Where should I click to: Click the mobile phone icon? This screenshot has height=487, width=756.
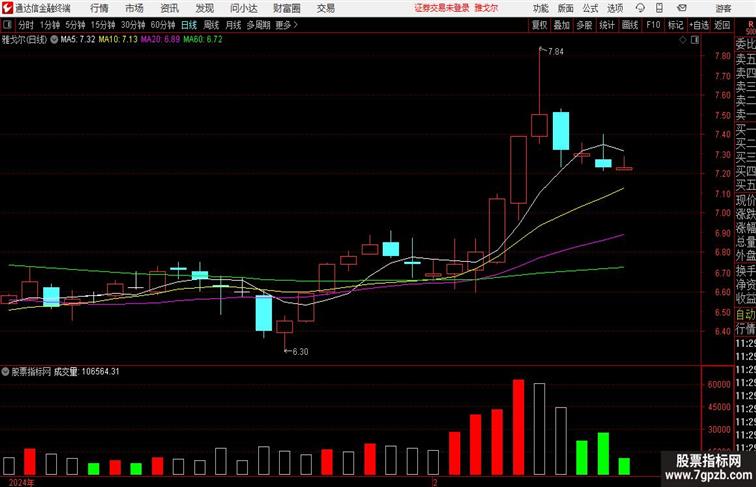(x=660, y=8)
